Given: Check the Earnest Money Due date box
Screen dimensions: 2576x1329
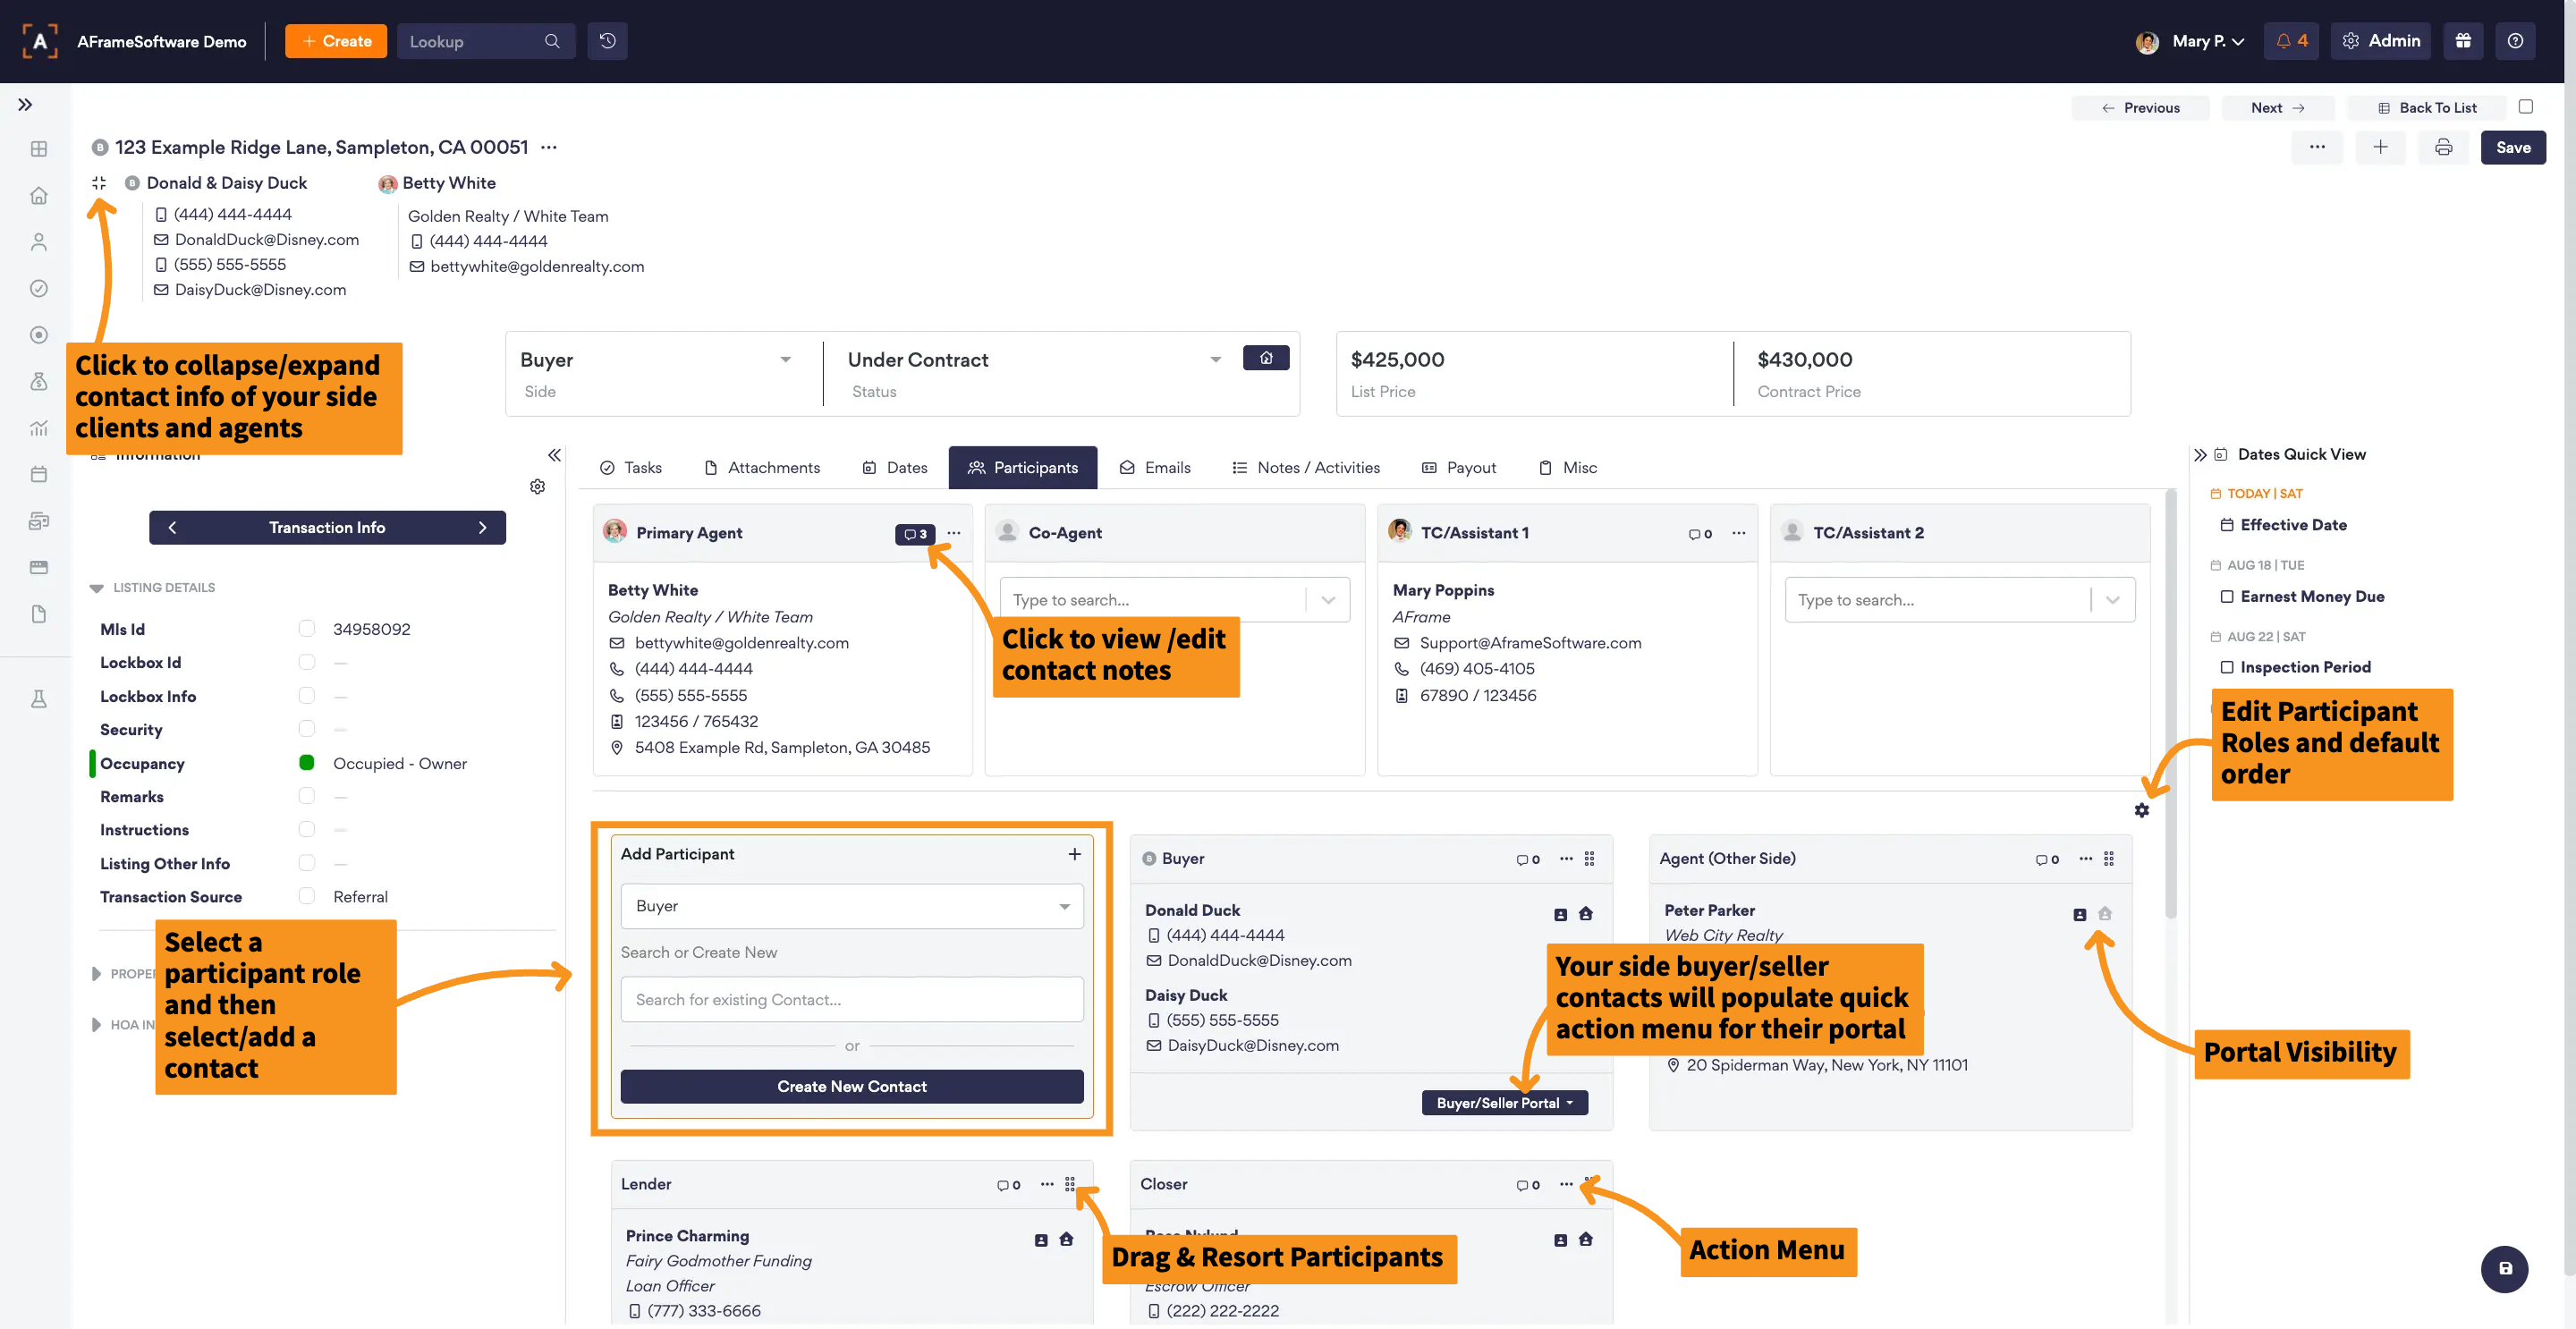Looking at the screenshot, I should point(2227,596).
